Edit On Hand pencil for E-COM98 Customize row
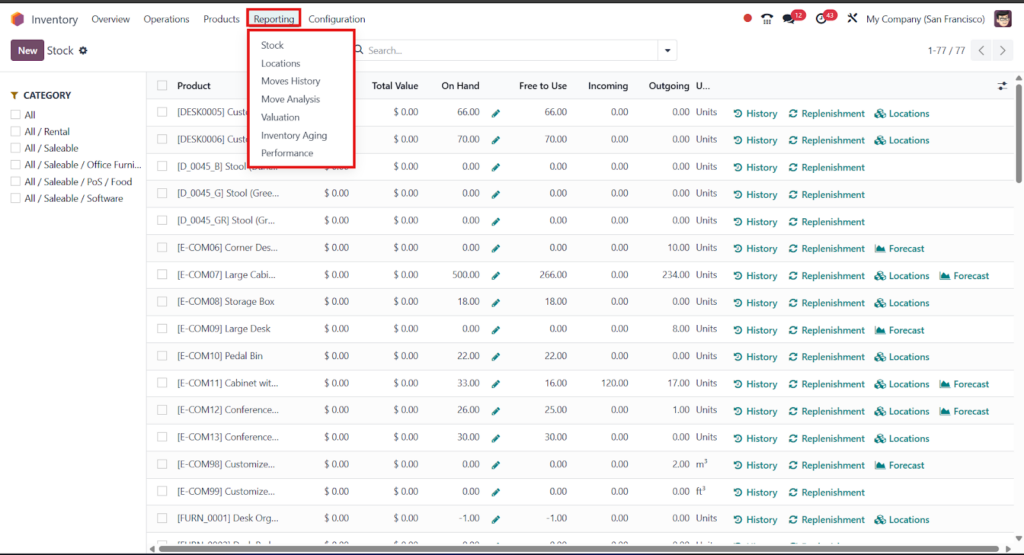 (496, 465)
